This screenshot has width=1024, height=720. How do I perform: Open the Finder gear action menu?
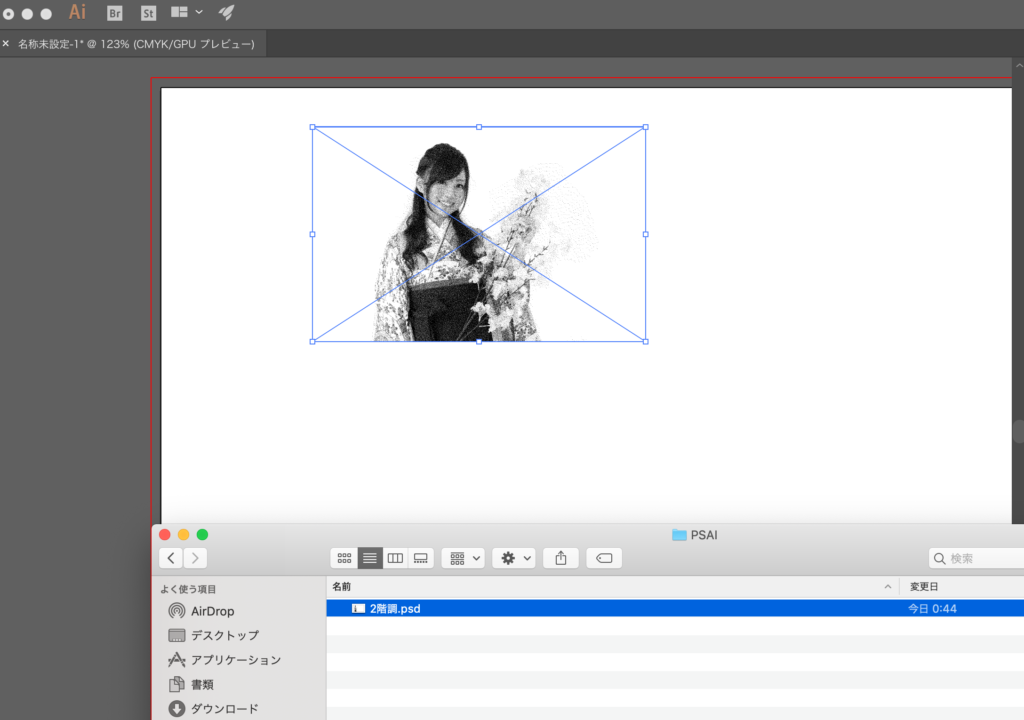pyautogui.click(x=514, y=558)
